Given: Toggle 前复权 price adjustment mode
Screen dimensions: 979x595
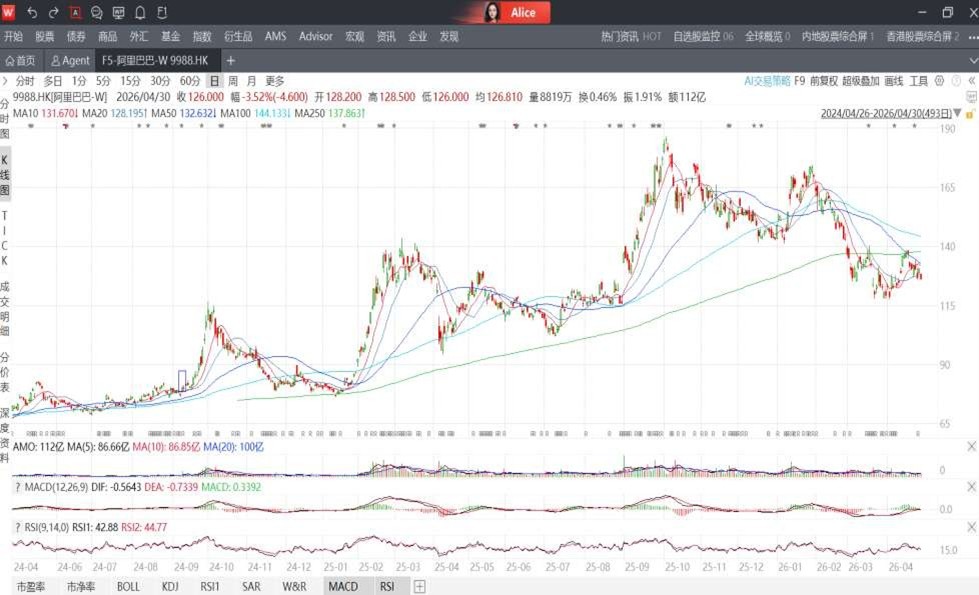Looking at the screenshot, I should point(824,81).
